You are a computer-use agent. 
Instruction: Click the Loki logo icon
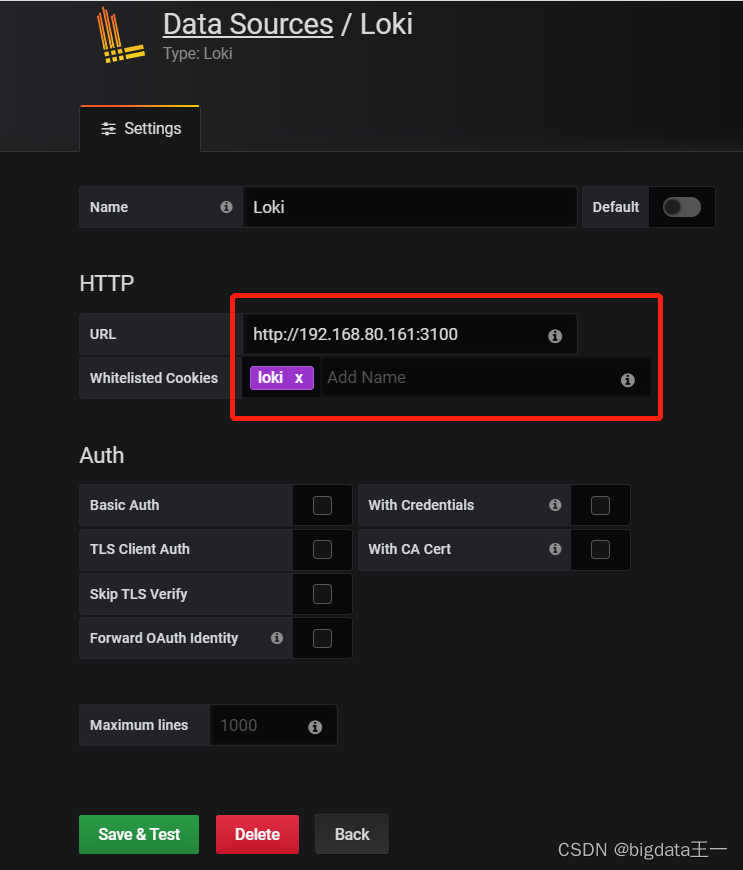[x=120, y=36]
